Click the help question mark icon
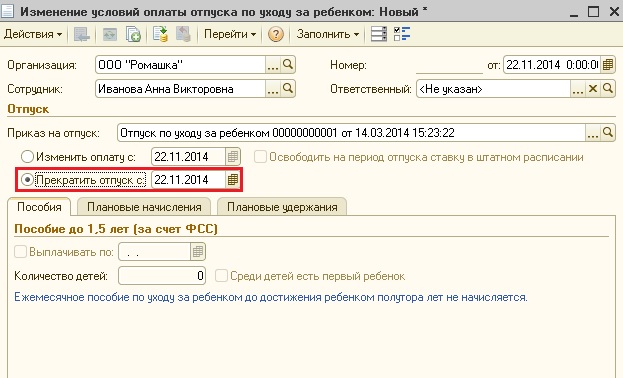Screen dimensions: 623x378 [276, 34]
